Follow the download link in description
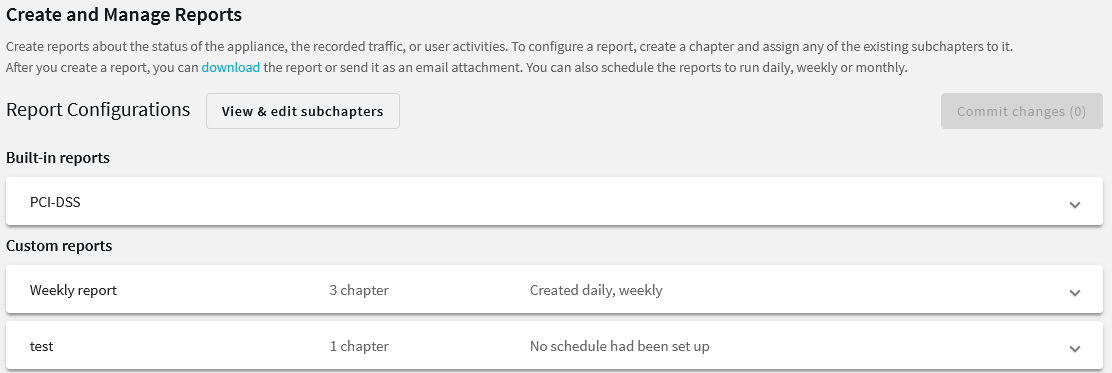 [x=230, y=68]
